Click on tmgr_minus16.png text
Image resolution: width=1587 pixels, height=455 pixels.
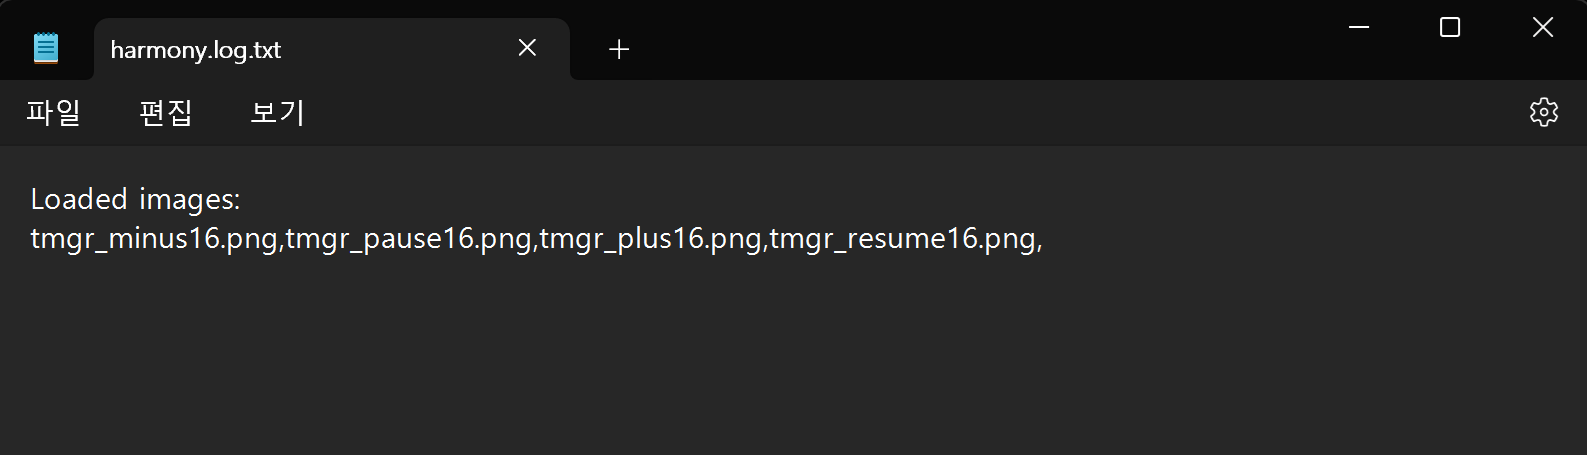tap(154, 240)
